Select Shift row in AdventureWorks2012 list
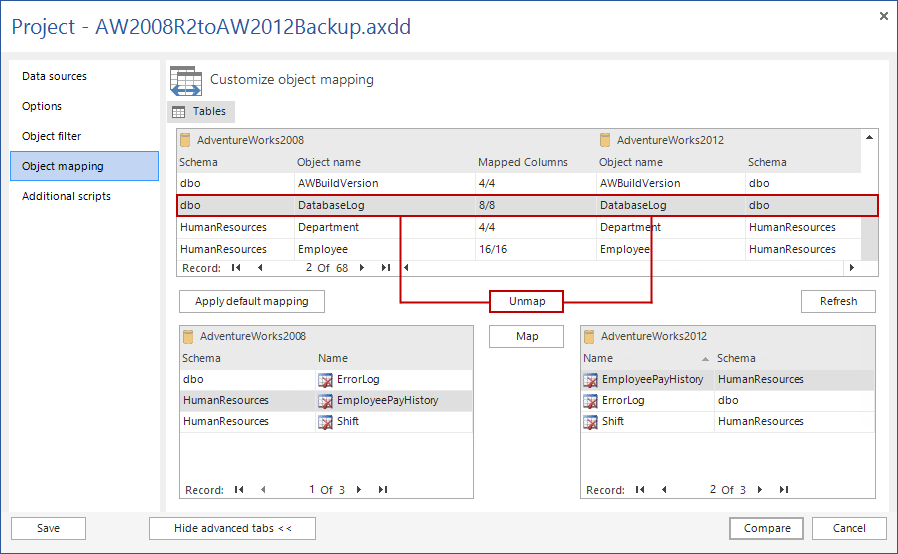898x554 pixels. (x=728, y=422)
